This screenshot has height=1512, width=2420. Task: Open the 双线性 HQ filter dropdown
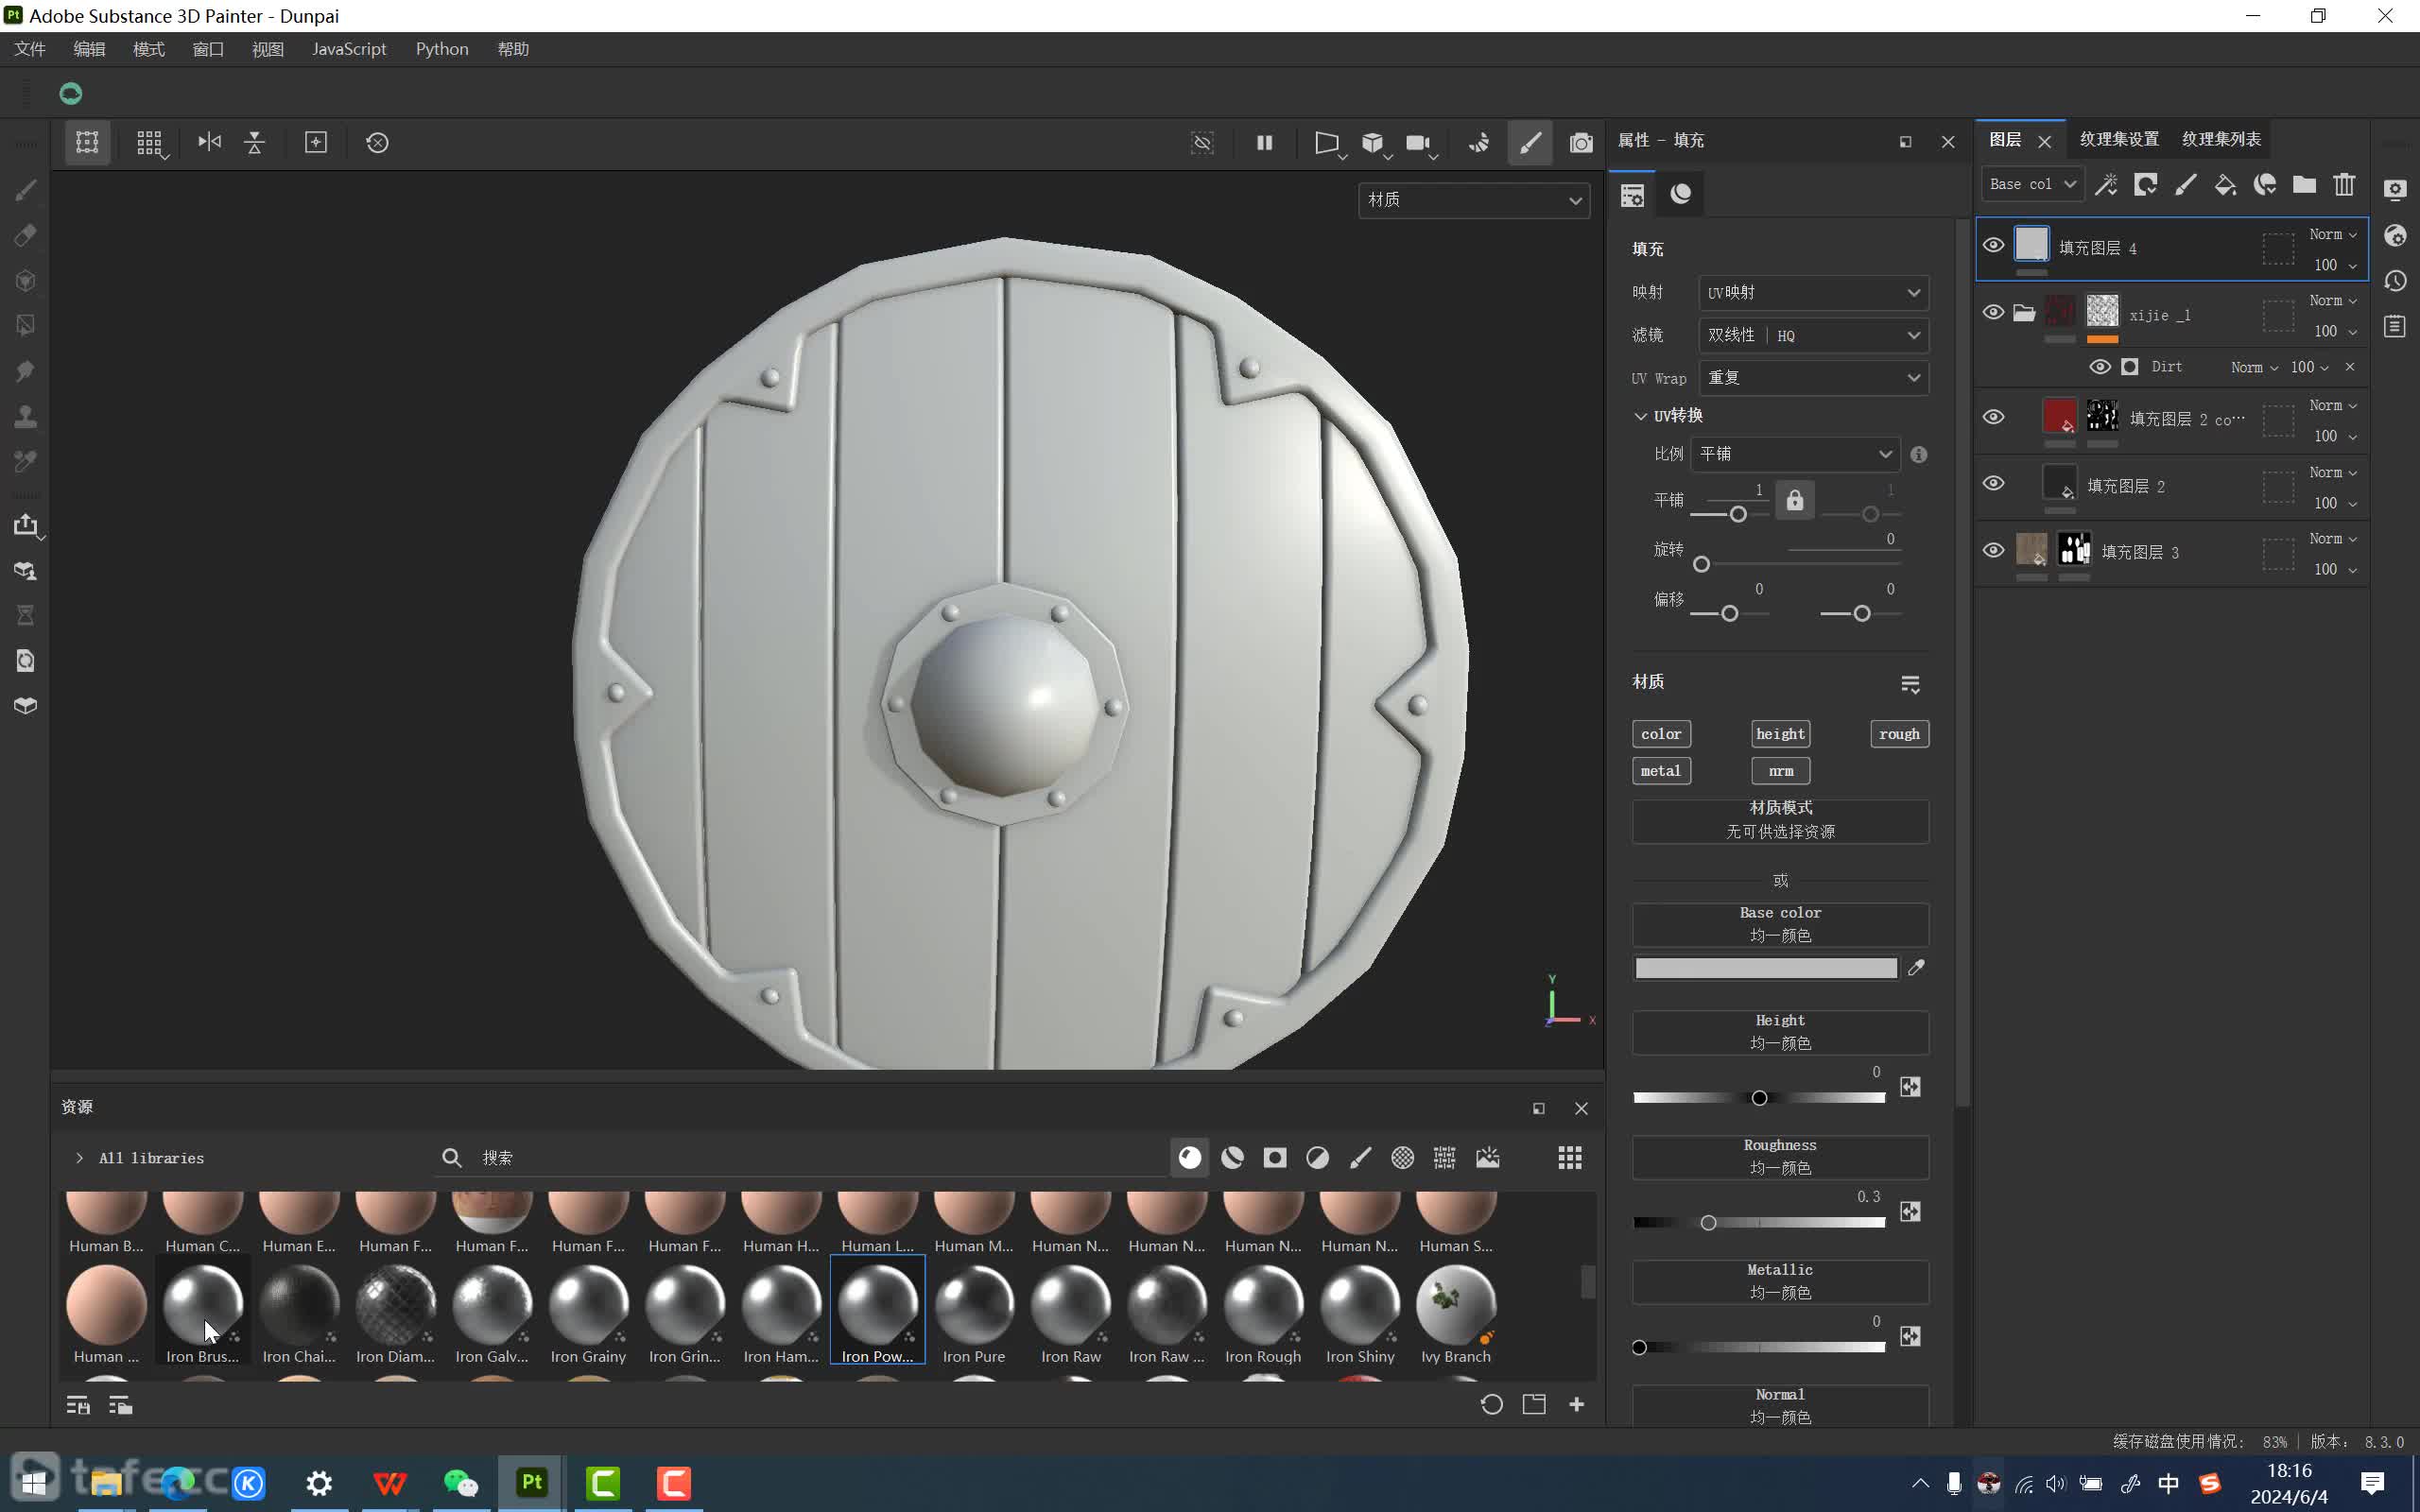(1813, 335)
